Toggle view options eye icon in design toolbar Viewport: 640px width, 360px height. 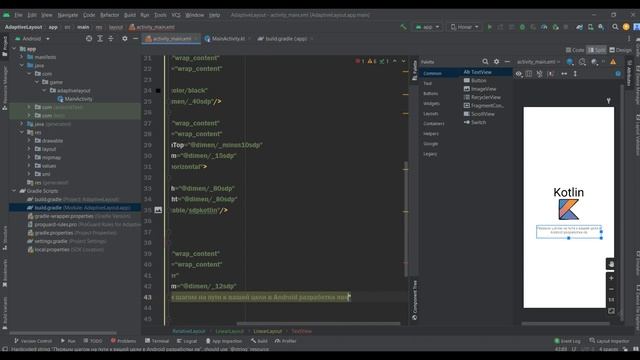tap(518, 74)
